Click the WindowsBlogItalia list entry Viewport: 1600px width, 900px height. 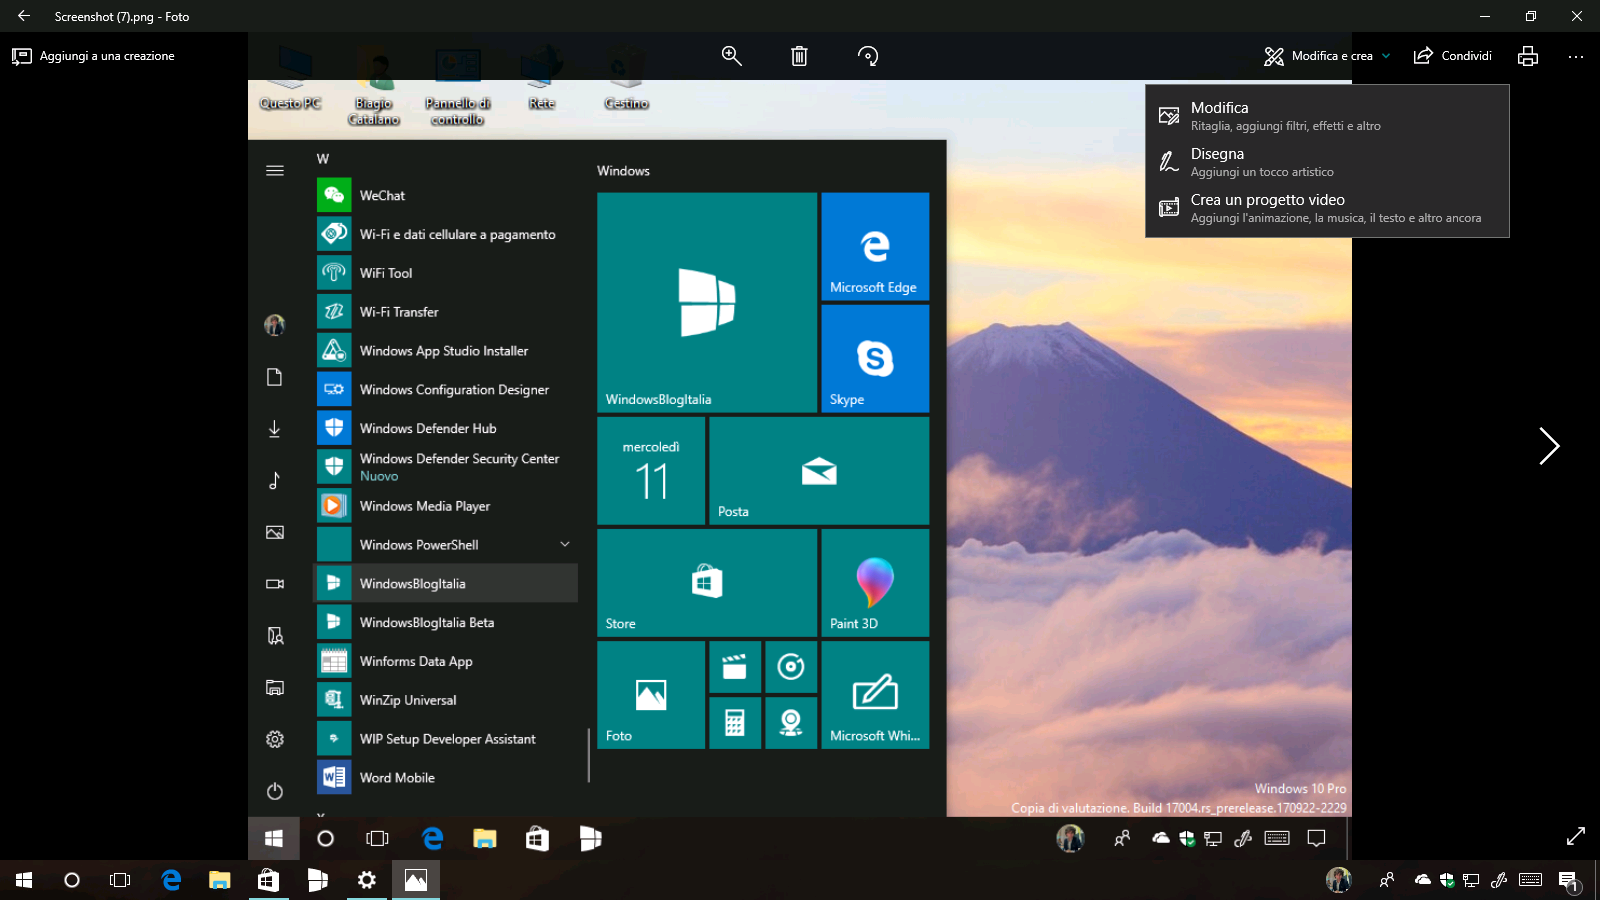446,583
